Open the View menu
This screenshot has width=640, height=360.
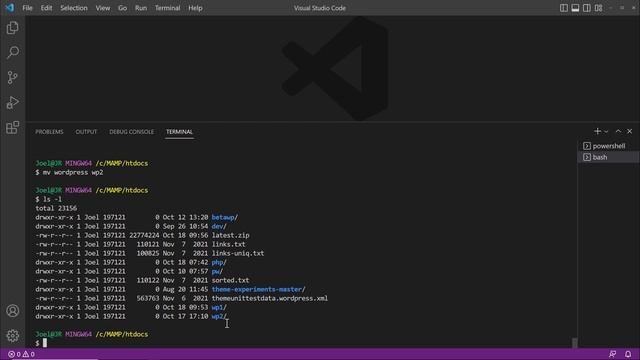(x=102, y=8)
